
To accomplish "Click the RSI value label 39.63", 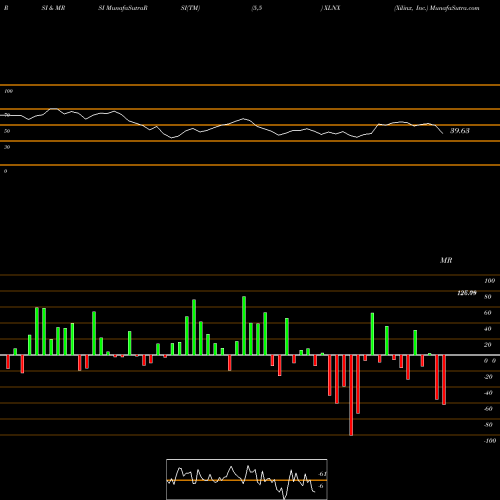I will pos(460,131).
